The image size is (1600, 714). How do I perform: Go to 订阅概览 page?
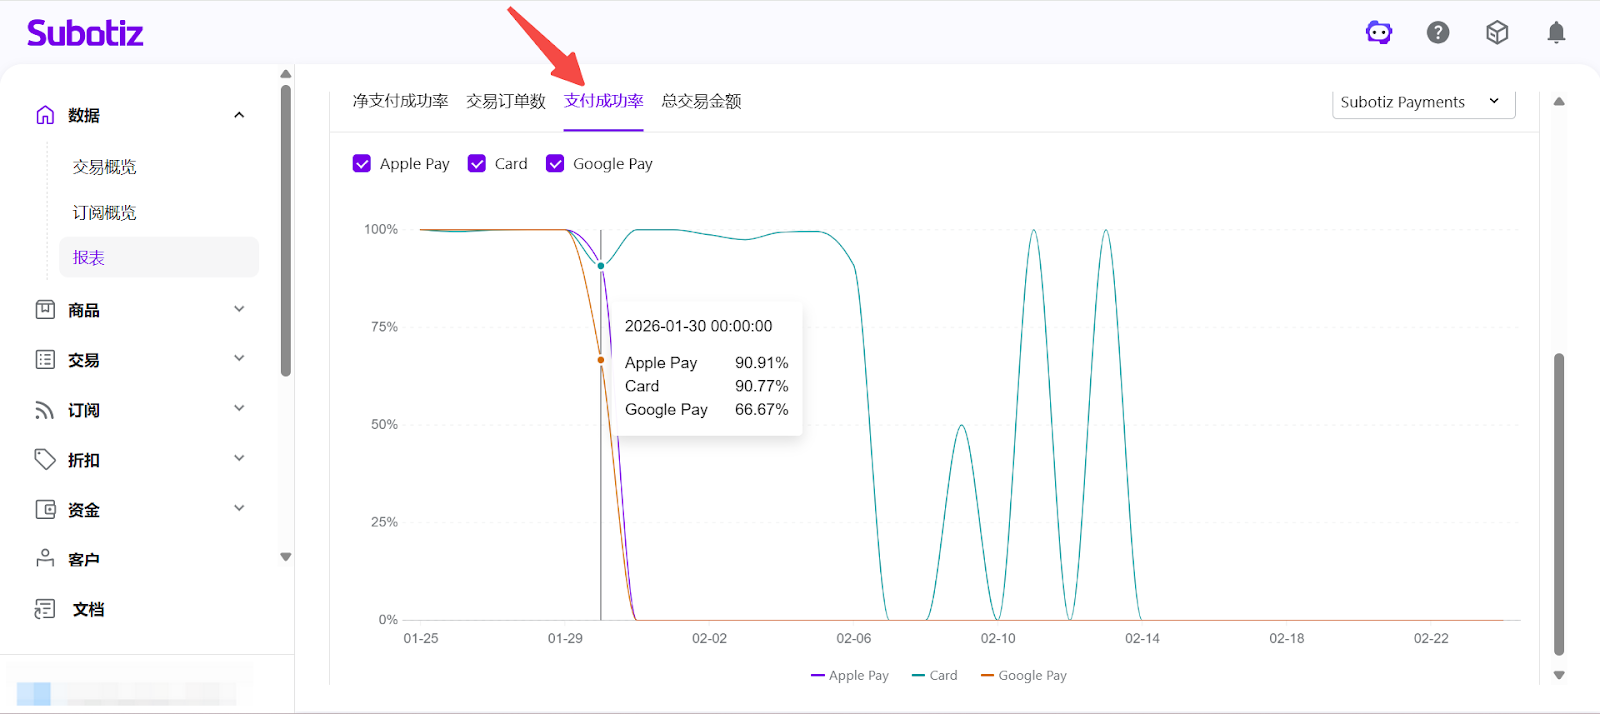[x=104, y=213]
